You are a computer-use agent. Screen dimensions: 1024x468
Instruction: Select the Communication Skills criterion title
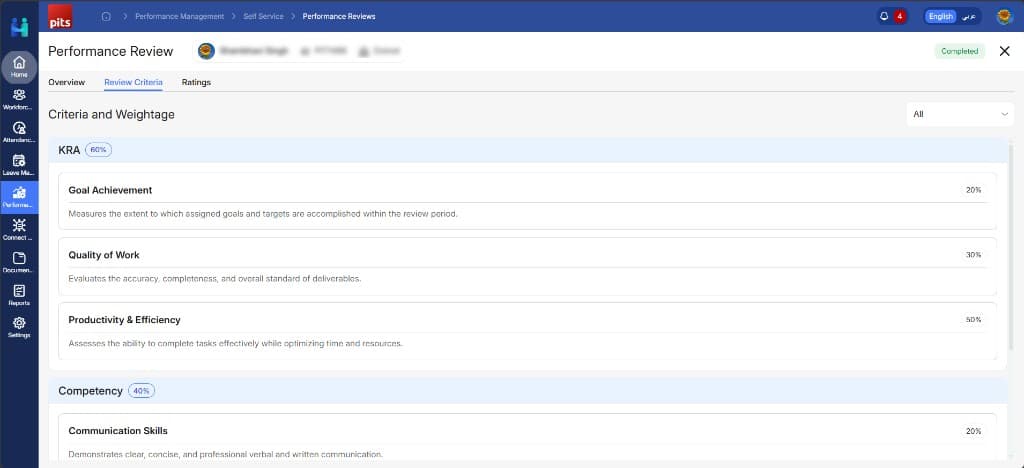(x=118, y=431)
